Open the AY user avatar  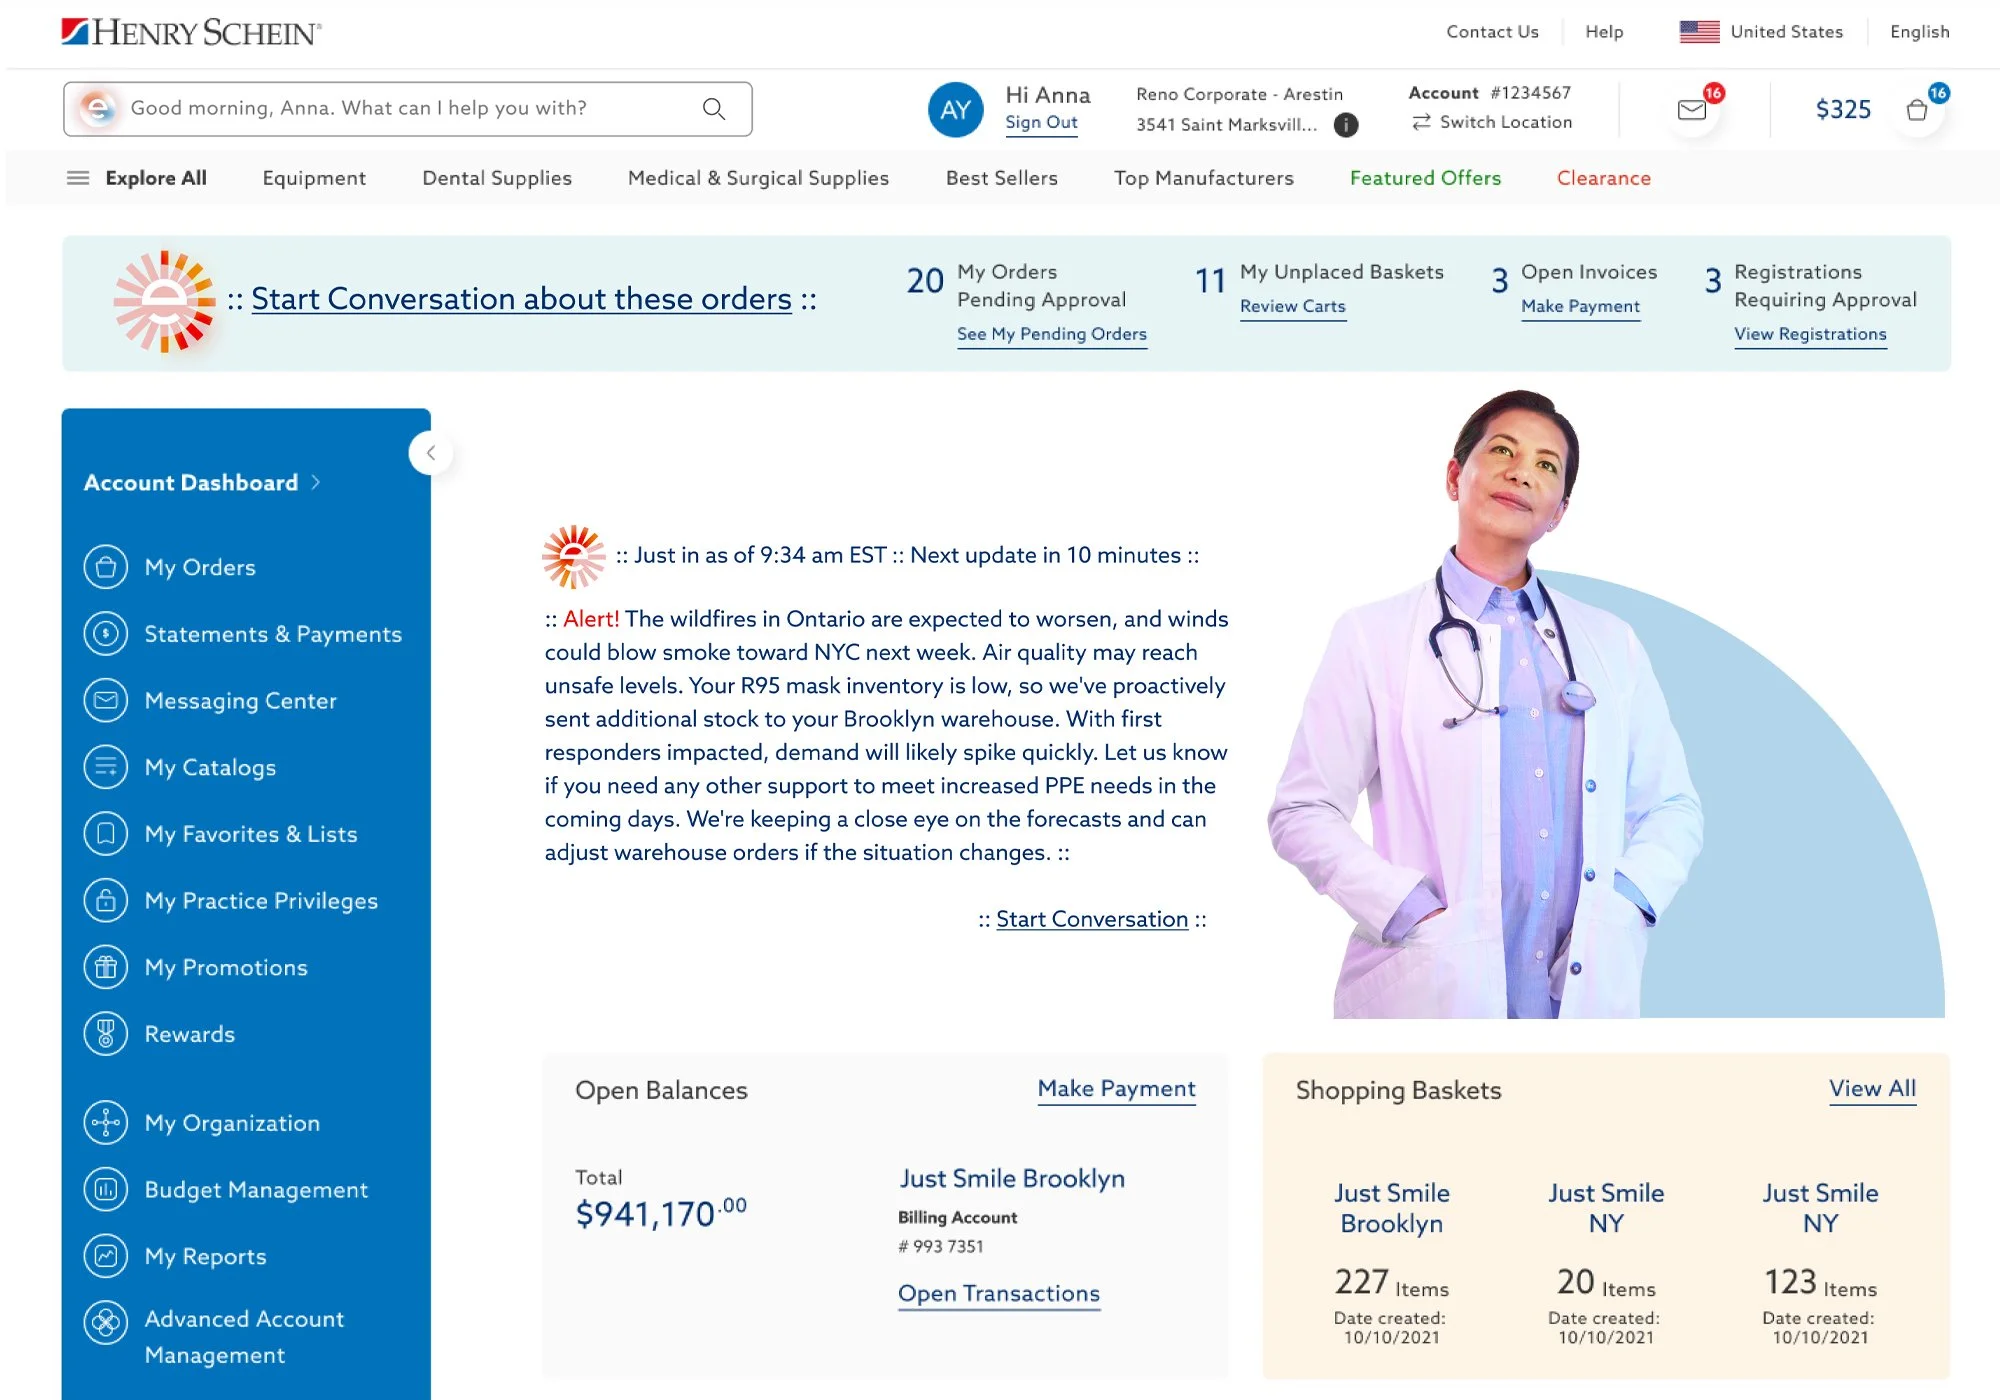tap(955, 109)
